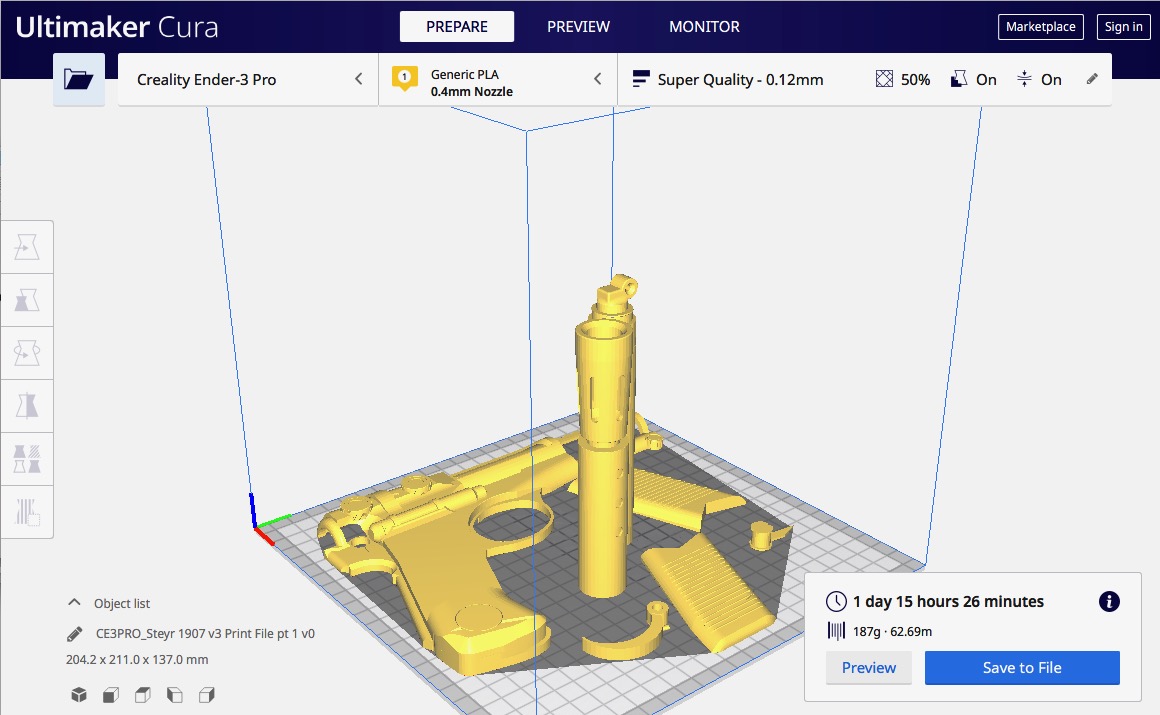Viewport: 1160px width, 715px height.
Task: Click the filament usage barcode icon
Action: coord(836,631)
